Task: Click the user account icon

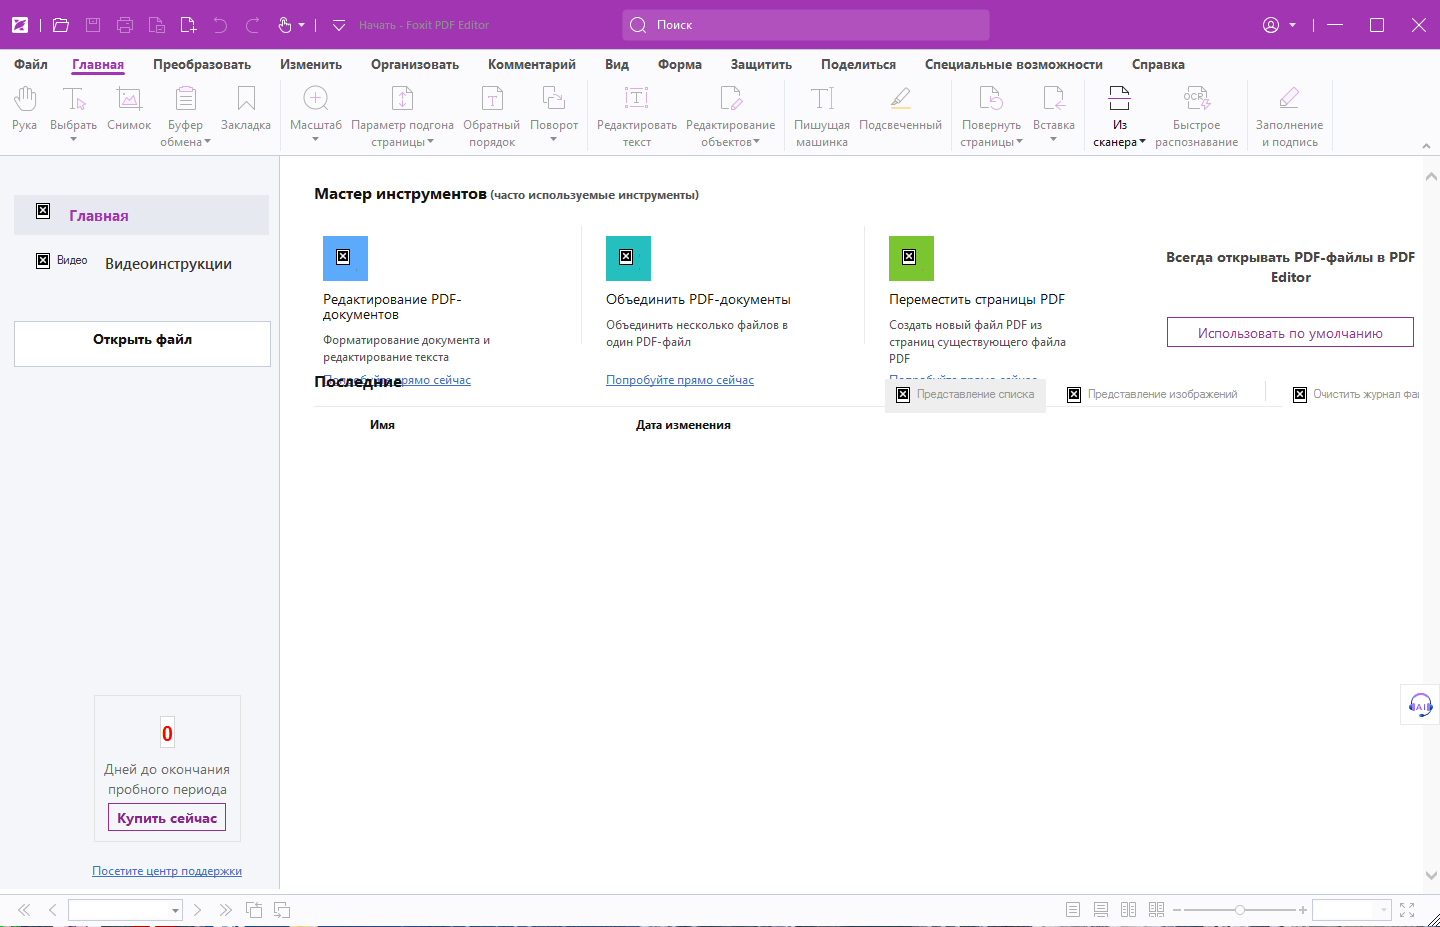Action: pos(1271,25)
